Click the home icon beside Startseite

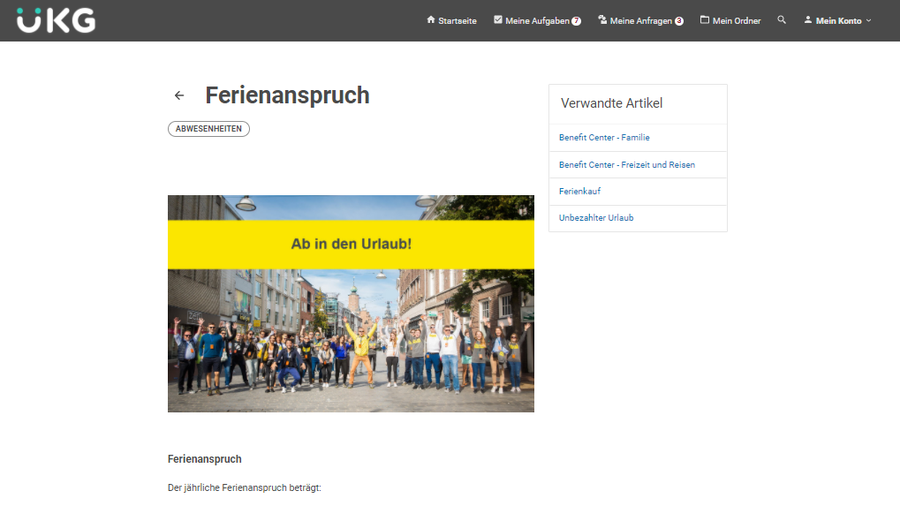431,20
